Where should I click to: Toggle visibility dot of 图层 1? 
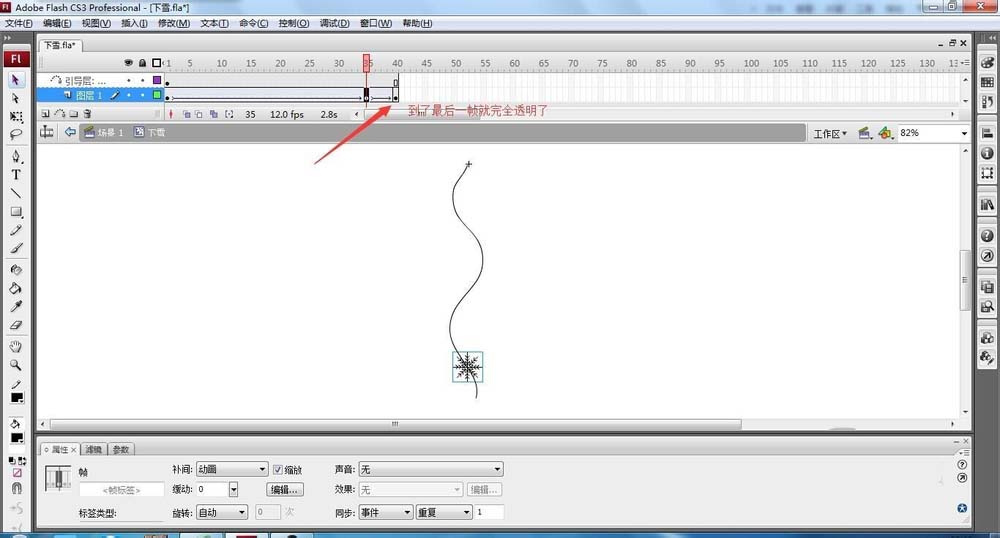[x=129, y=95]
